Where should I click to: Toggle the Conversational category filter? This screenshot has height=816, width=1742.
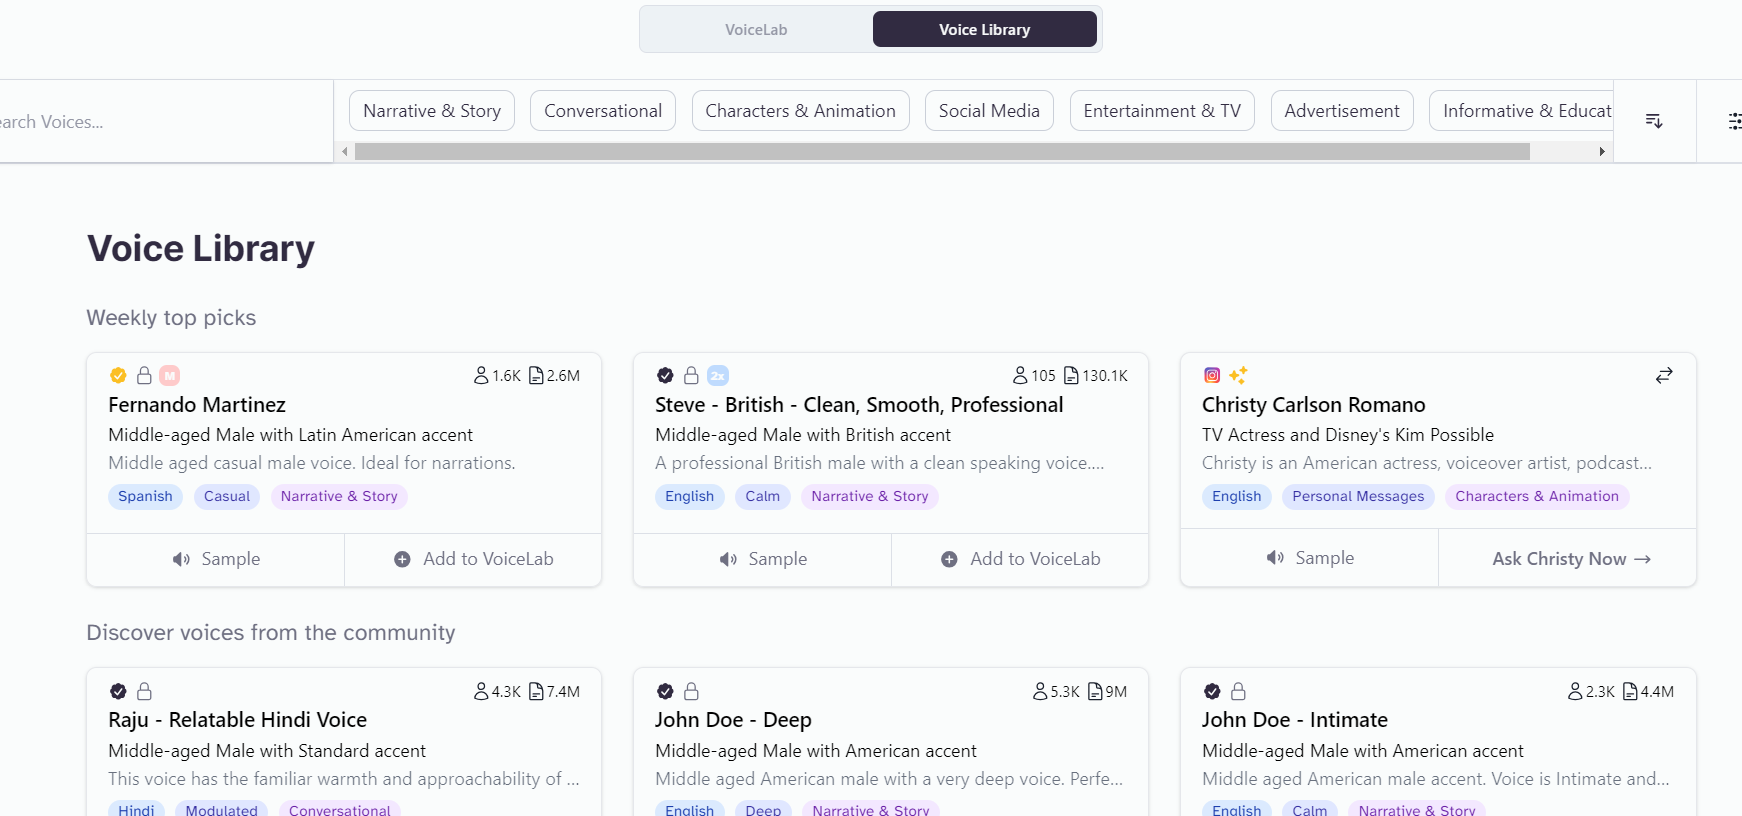coord(603,111)
